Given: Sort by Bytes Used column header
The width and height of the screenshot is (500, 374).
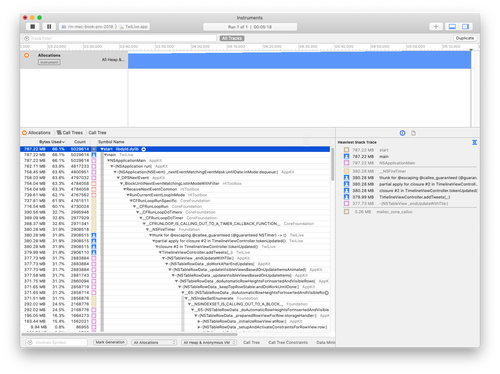Looking at the screenshot, I should (52, 142).
